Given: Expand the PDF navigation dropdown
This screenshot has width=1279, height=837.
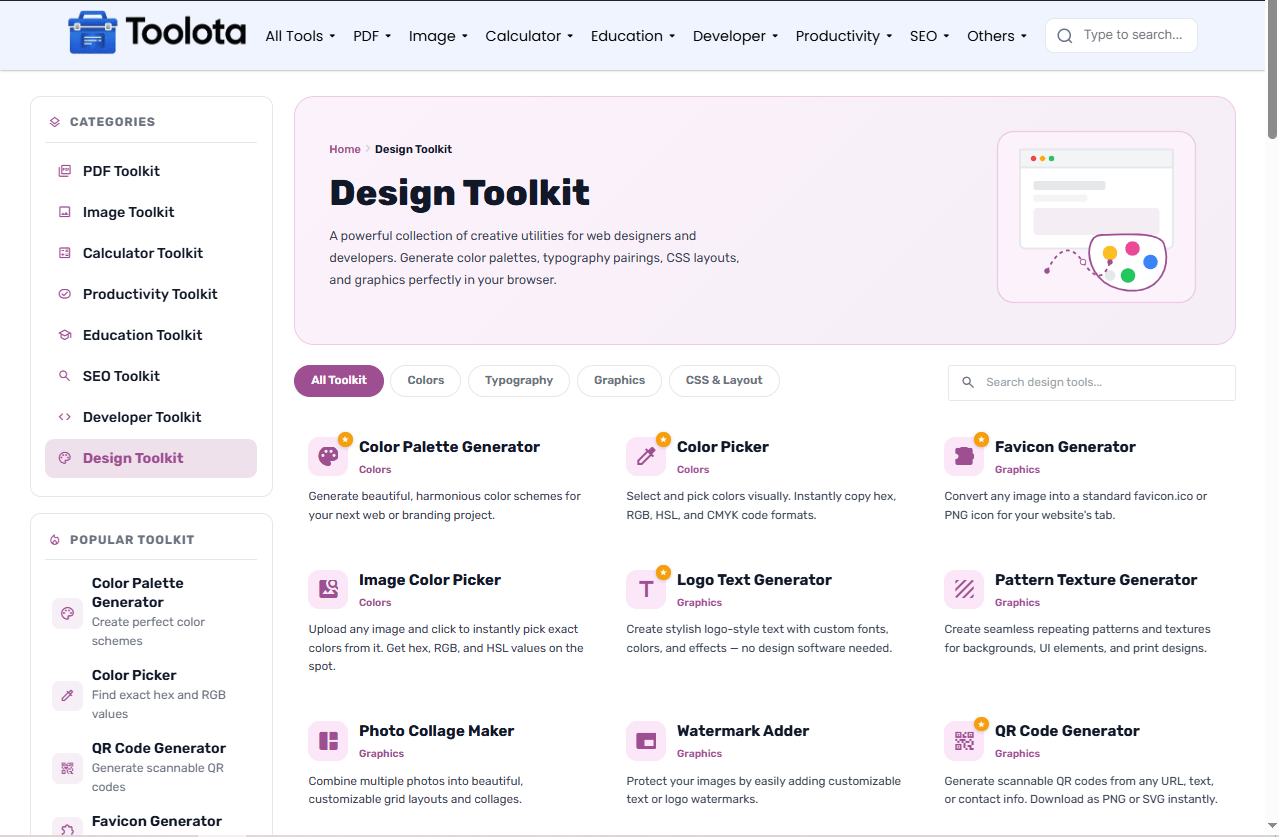Looking at the screenshot, I should coord(372,36).
